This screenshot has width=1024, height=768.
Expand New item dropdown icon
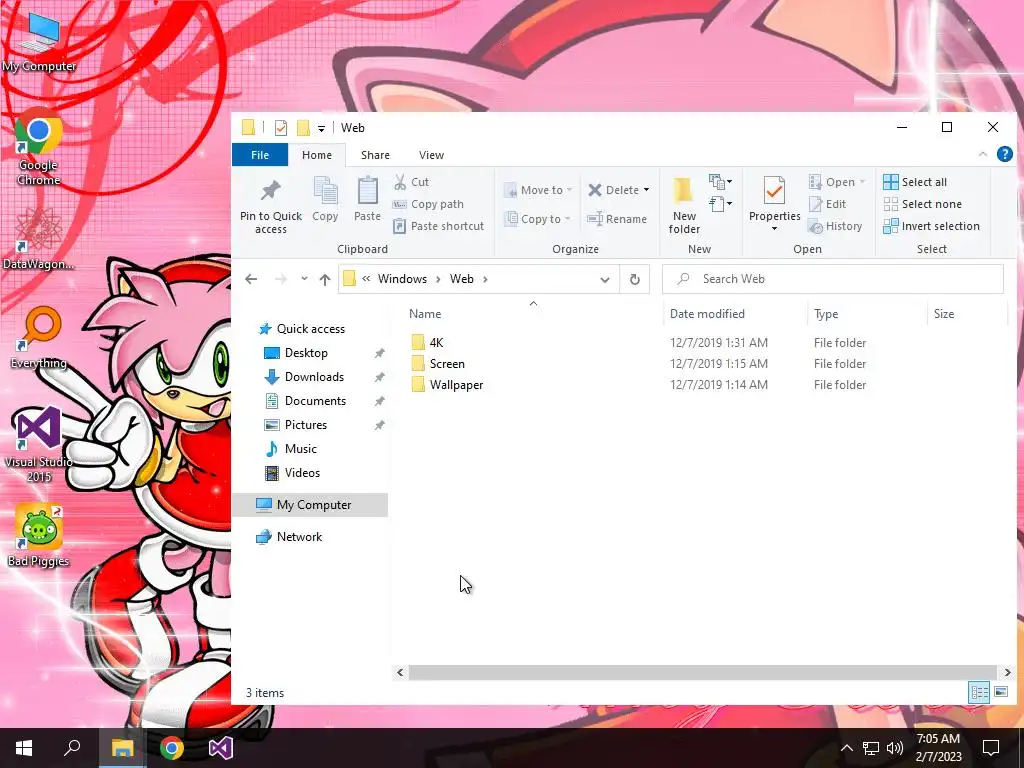click(x=720, y=182)
